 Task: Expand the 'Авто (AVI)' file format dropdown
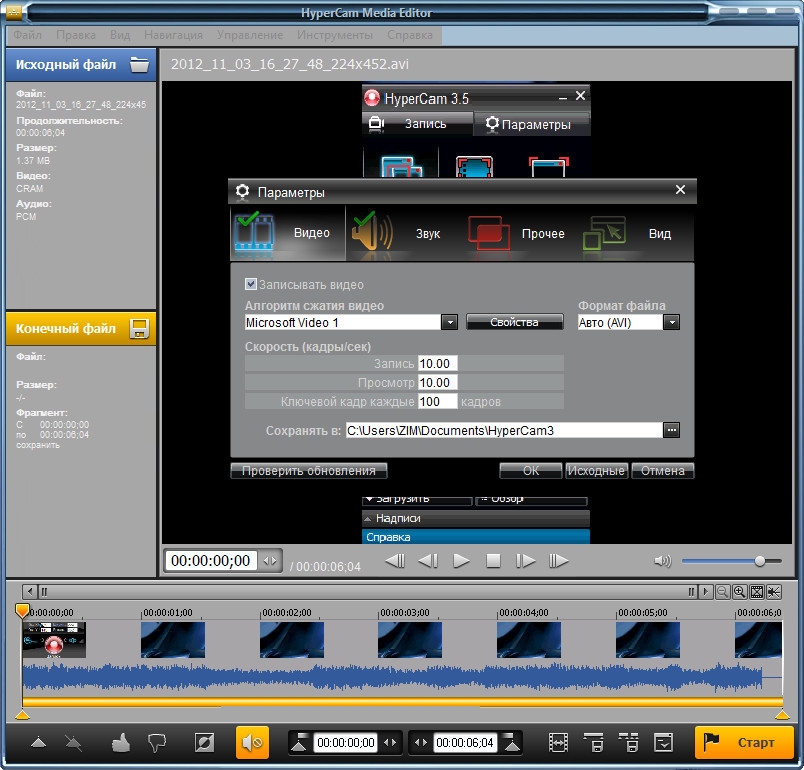pos(671,322)
